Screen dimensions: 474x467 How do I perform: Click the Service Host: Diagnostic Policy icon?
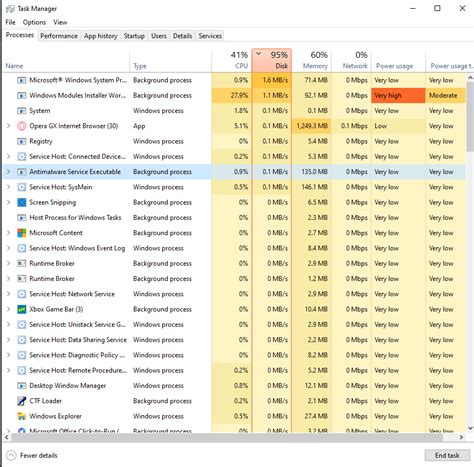pyautogui.click(x=22, y=355)
